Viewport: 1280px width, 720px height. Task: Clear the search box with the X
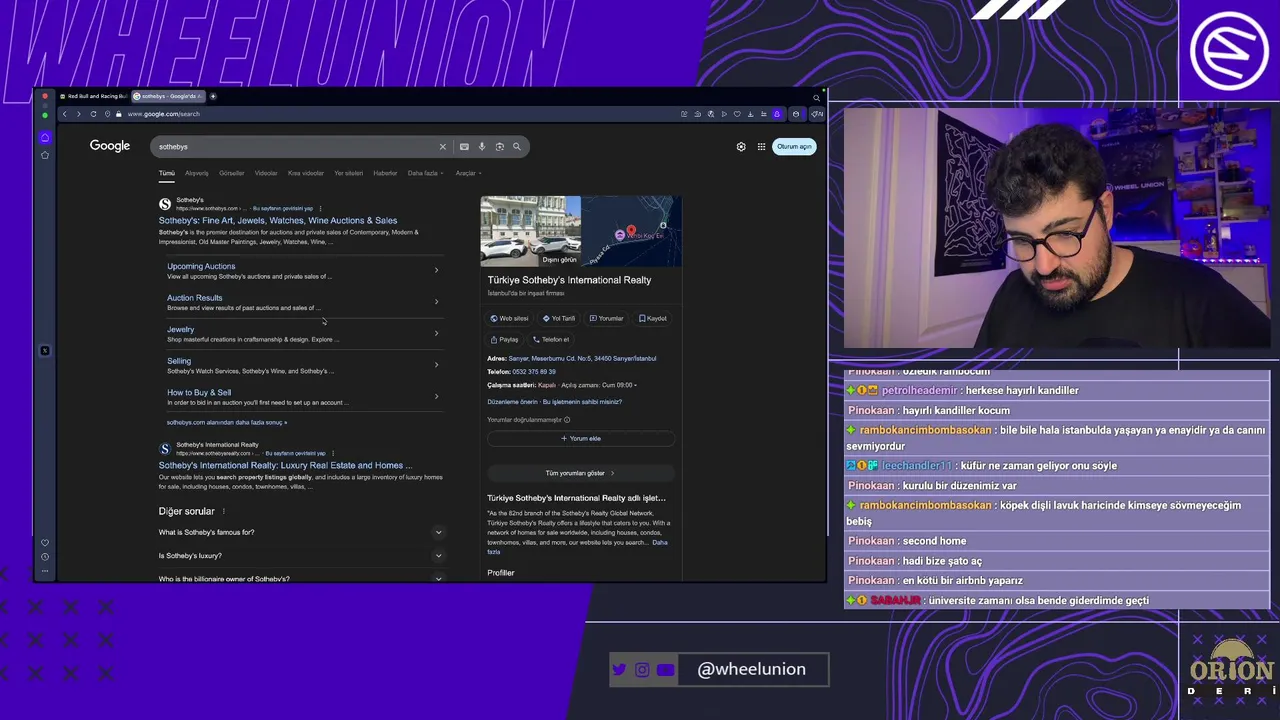443,147
